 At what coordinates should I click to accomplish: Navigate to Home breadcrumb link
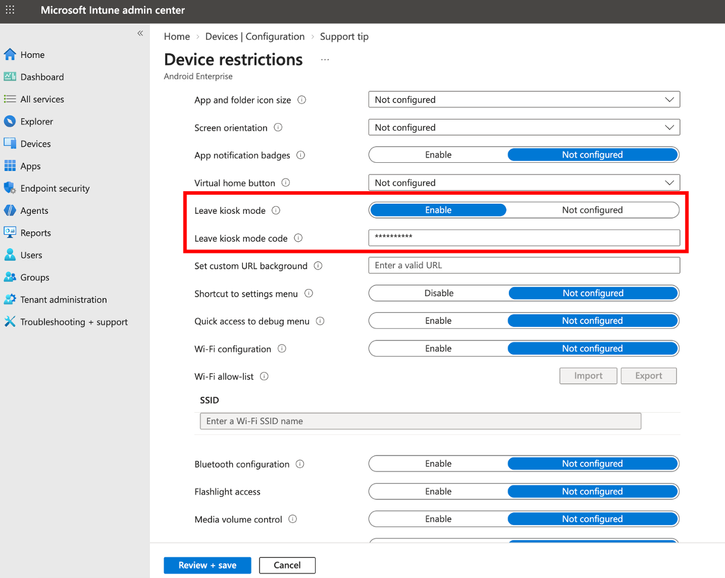click(177, 37)
